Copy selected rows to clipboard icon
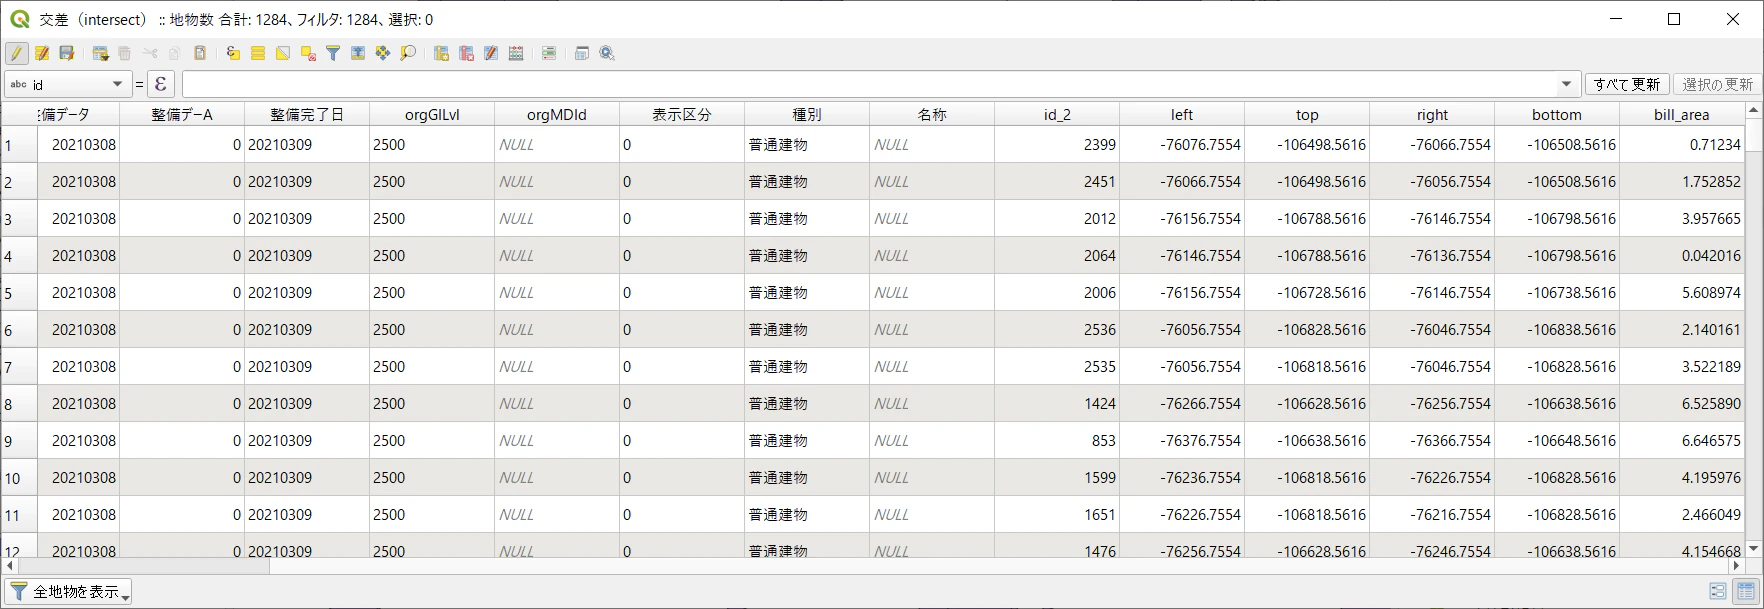Image resolution: width=1764 pixels, height=609 pixels. 175,53
